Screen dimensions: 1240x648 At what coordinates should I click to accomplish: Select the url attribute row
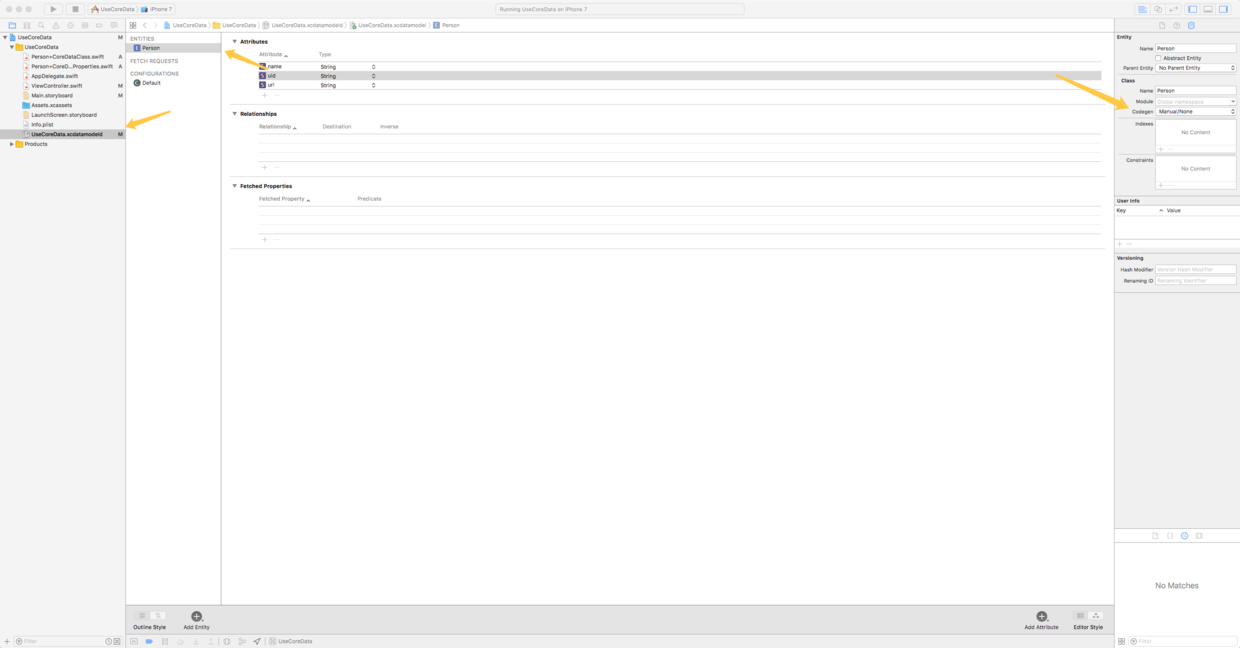pos(679,85)
